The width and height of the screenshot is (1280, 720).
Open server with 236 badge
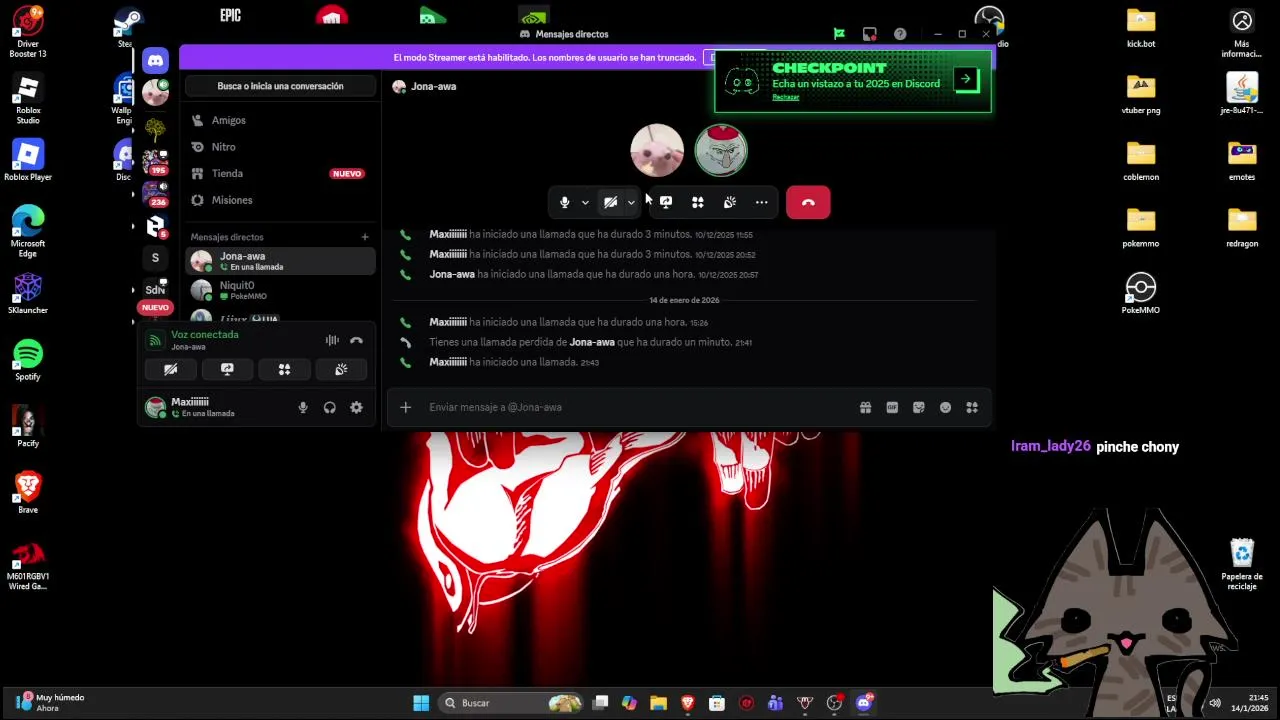pyautogui.click(x=155, y=193)
